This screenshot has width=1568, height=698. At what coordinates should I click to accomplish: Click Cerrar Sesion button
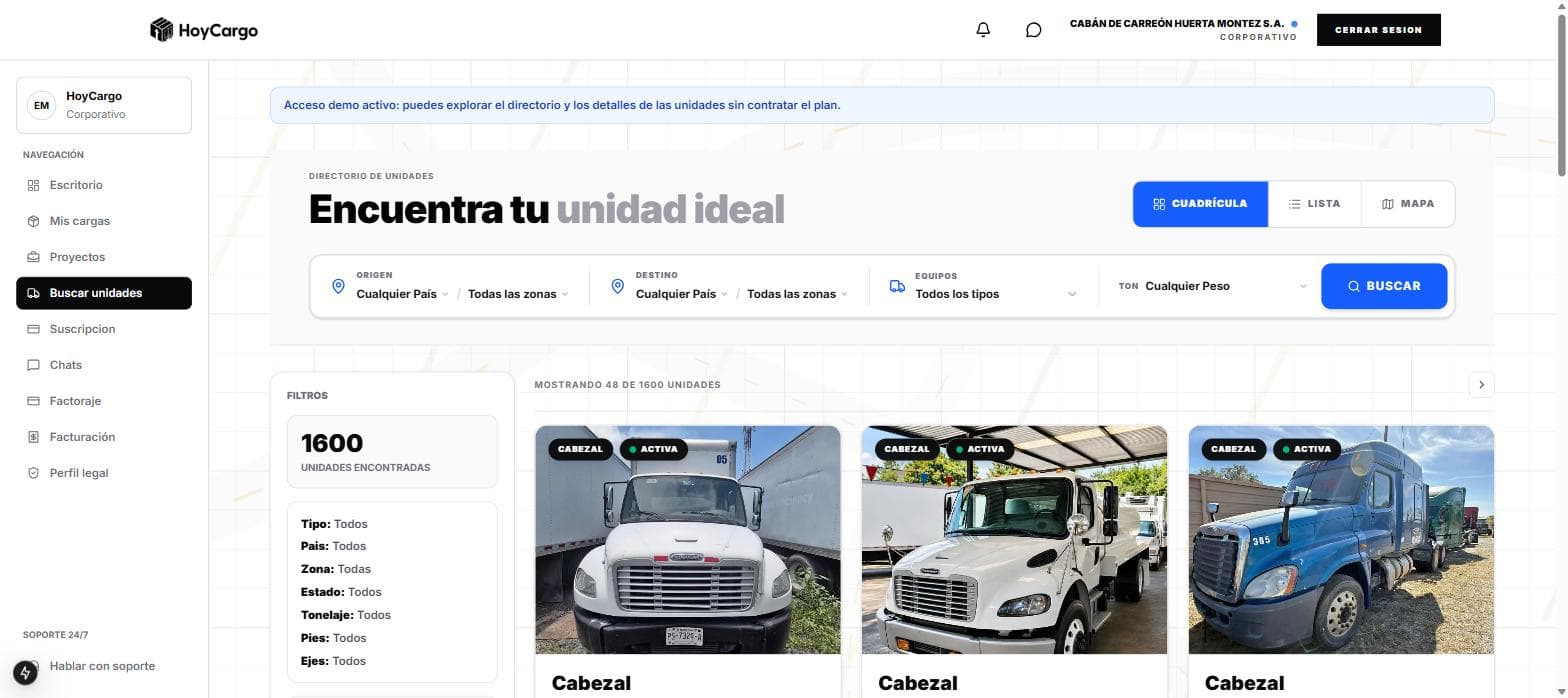click(x=1378, y=30)
